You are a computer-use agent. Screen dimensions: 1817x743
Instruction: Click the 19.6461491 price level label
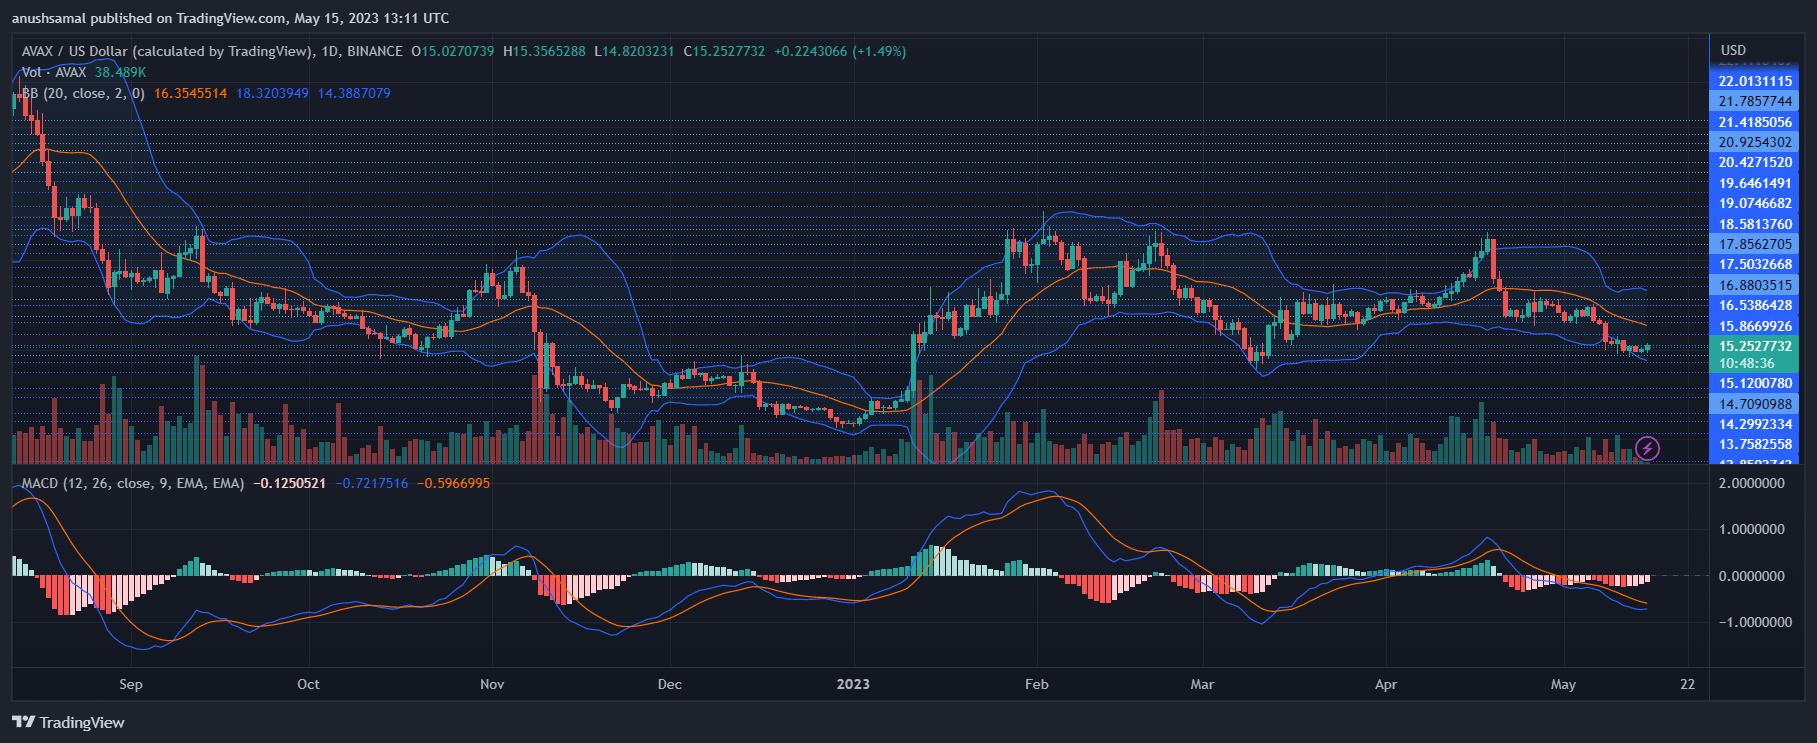[1755, 183]
